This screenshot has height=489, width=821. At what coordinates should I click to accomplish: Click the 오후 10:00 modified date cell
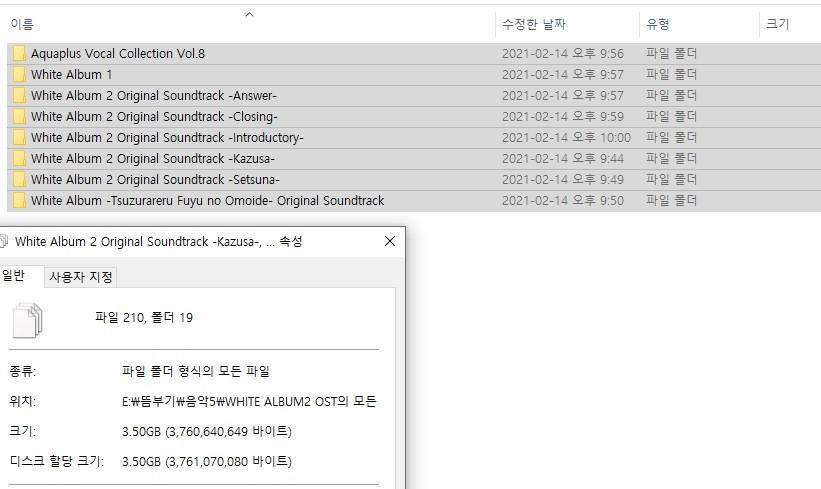point(567,137)
